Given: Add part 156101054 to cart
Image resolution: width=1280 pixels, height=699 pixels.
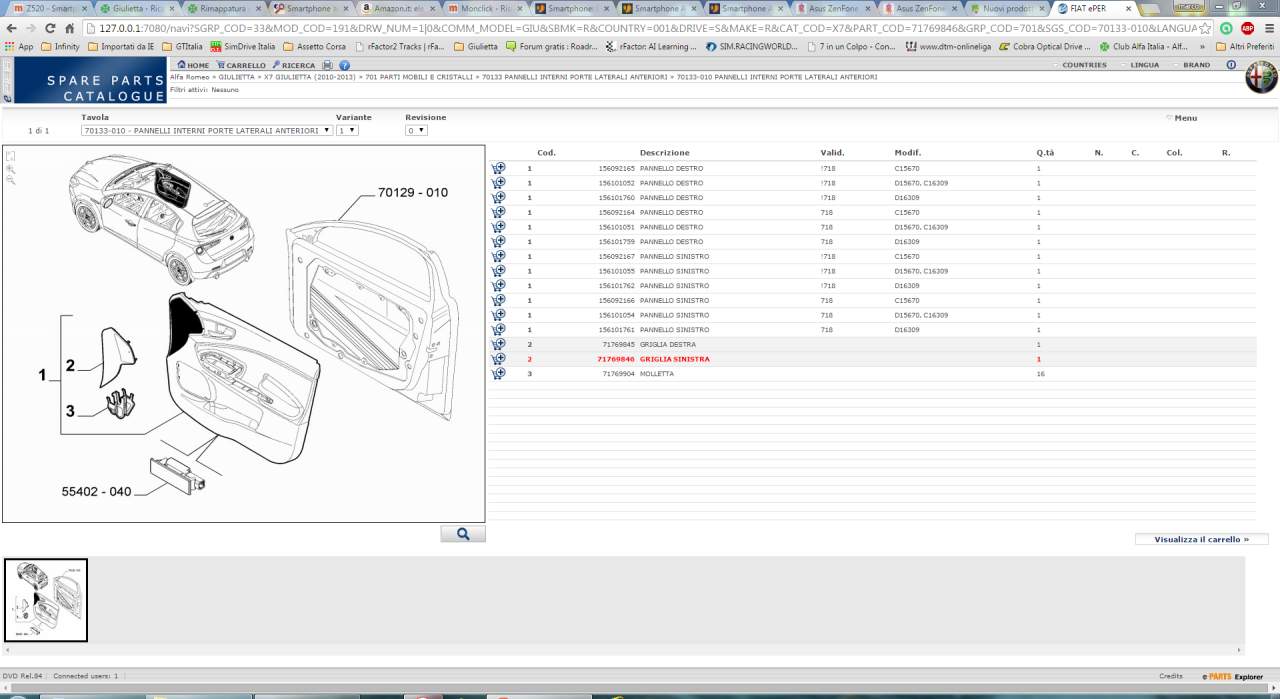Looking at the screenshot, I should pos(498,315).
